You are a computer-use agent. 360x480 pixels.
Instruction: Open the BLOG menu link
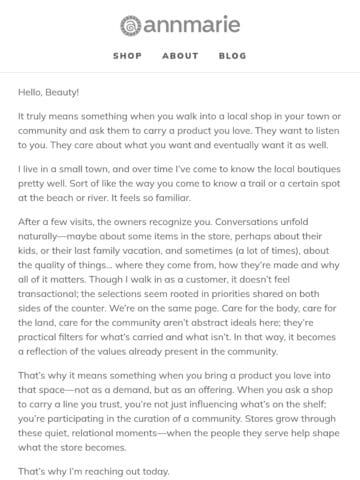click(x=233, y=56)
